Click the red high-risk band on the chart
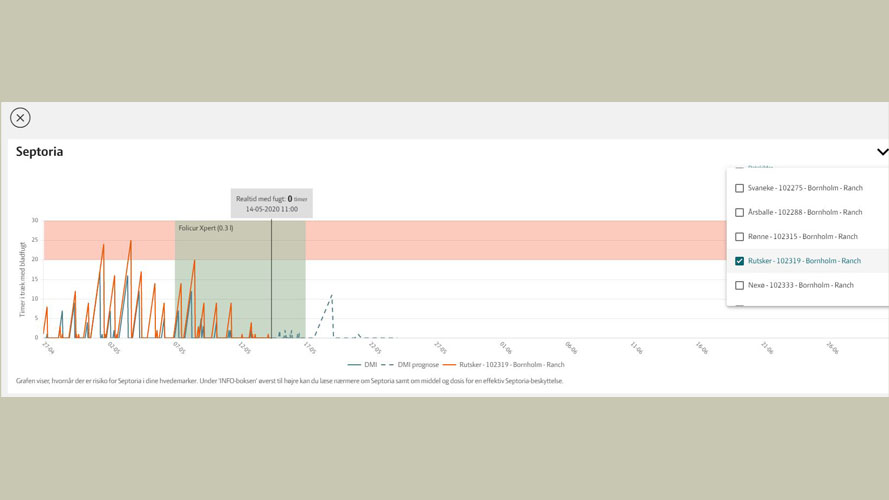Screen dimensions: 889x500 click(500, 240)
